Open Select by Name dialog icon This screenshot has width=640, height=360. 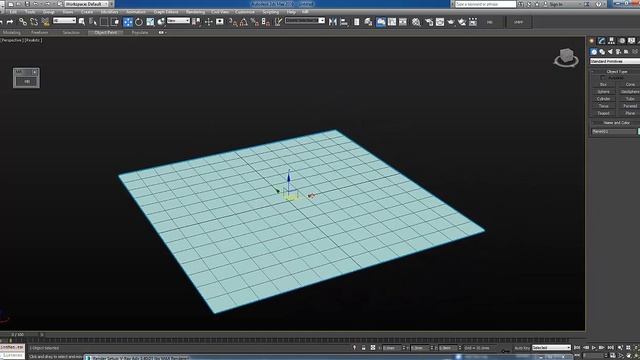pos(93,22)
